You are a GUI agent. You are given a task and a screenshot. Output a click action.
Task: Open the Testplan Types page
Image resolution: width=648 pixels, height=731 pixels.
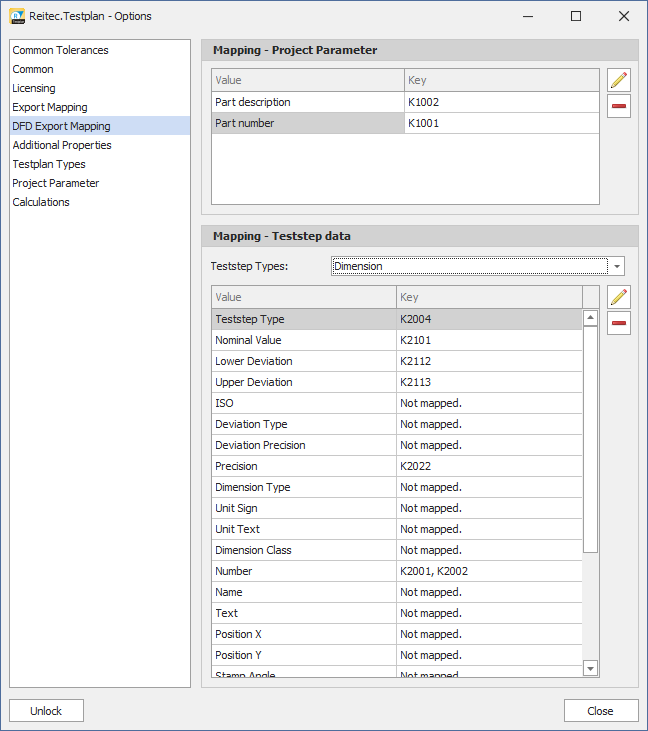(x=49, y=164)
